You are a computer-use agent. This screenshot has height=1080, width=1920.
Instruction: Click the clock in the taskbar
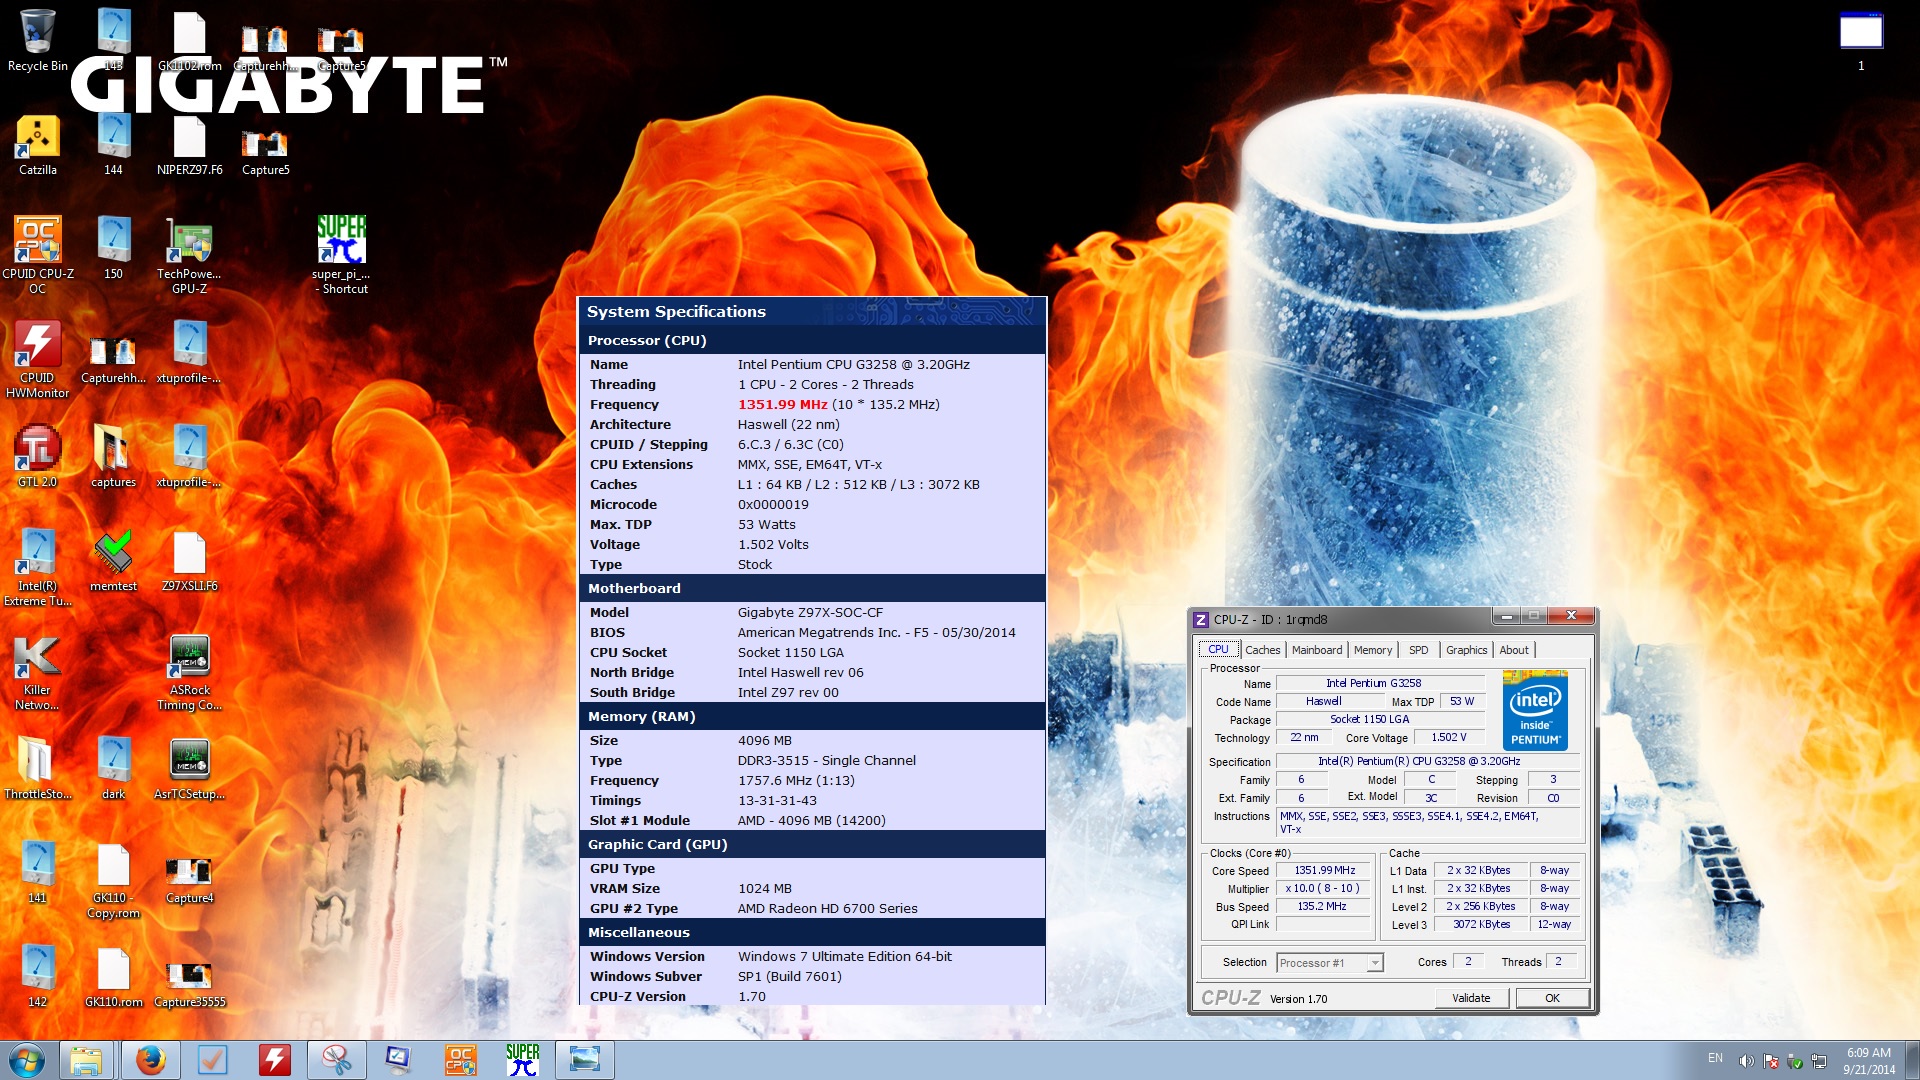pyautogui.click(x=1869, y=1061)
